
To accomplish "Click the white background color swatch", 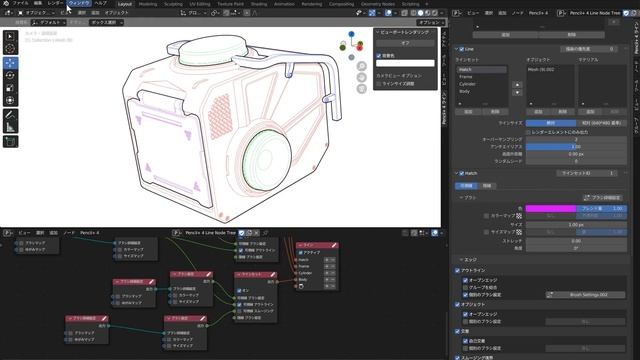I will (x=405, y=63).
